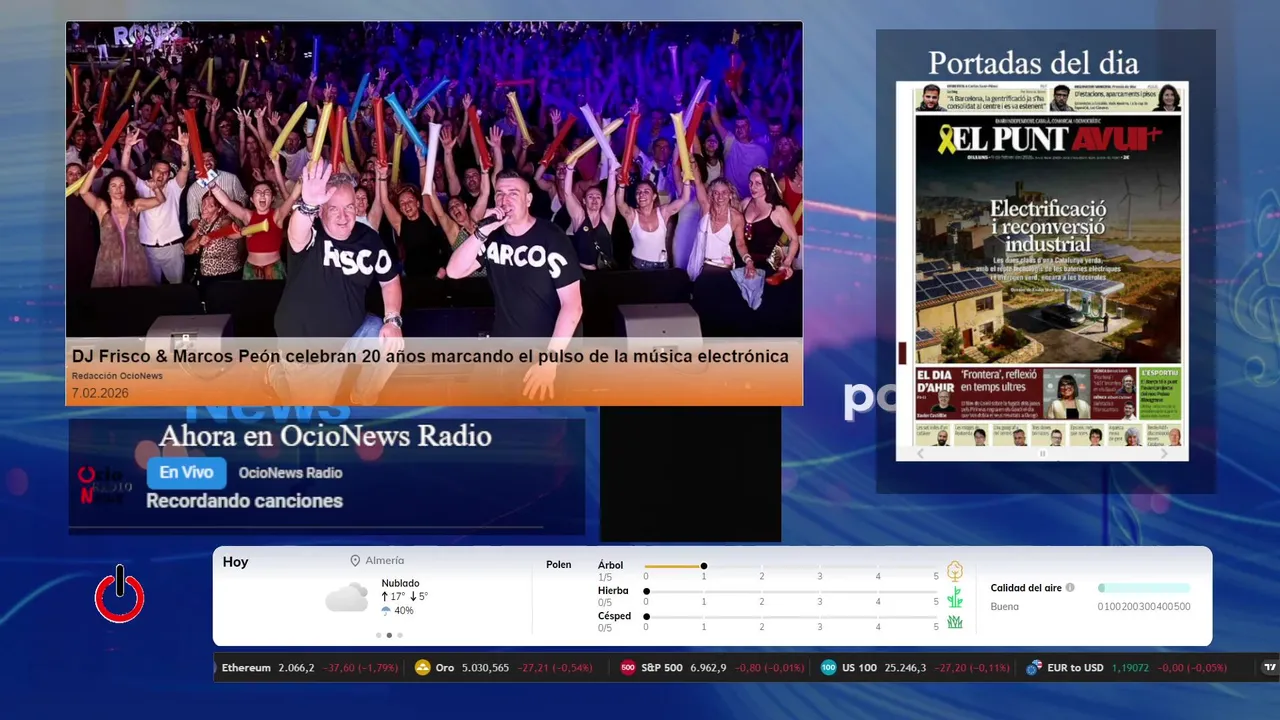Image resolution: width=1280 pixels, height=720 pixels.
Task: Go to previous cover in Portadas slideshow
Action: coord(921,453)
